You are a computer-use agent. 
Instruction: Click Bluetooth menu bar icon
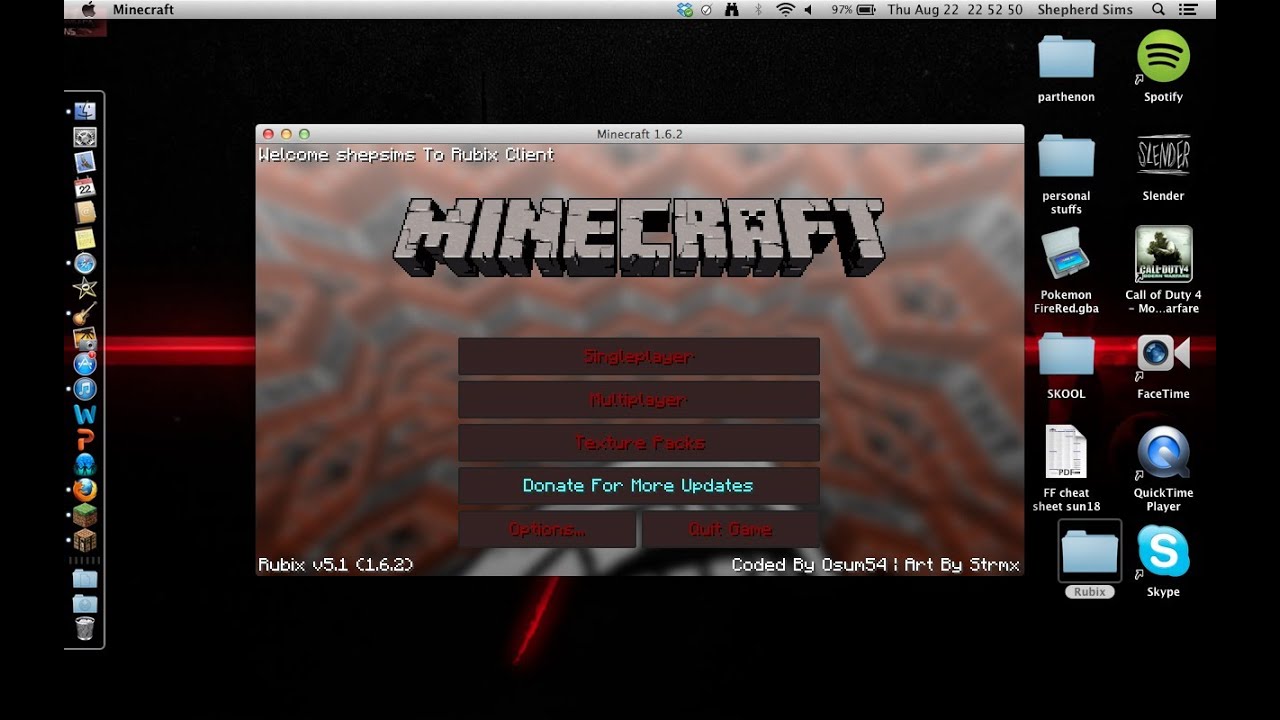(758, 10)
